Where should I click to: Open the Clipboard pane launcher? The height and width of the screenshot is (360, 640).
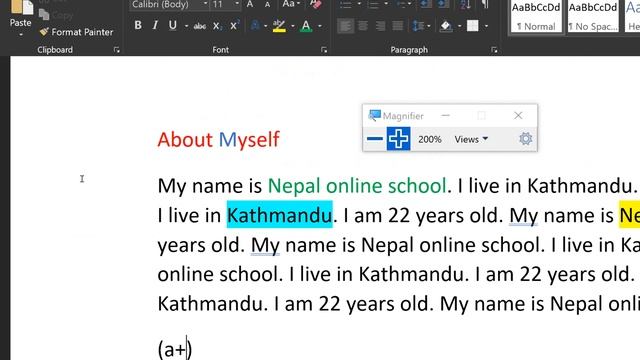[x=117, y=50]
